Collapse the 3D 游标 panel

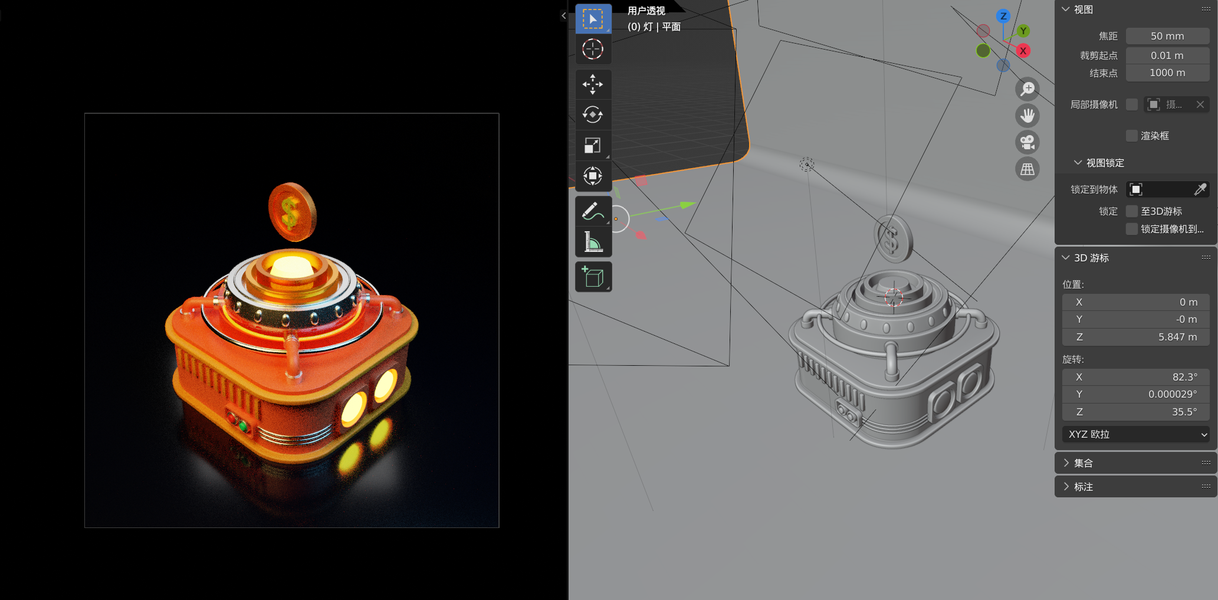click(x=1066, y=257)
